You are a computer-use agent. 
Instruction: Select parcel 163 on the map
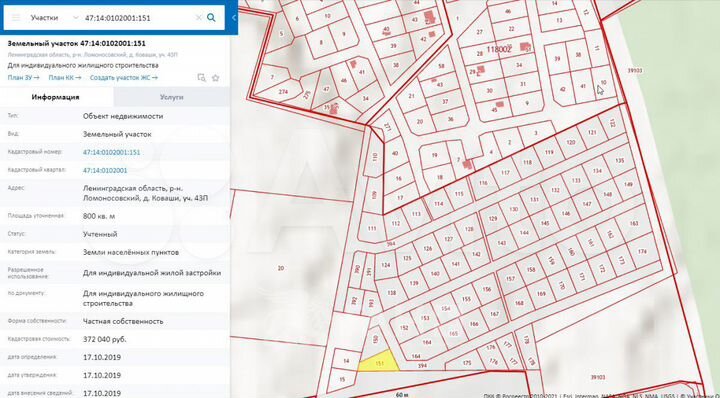pyautogui.click(x=634, y=224)
